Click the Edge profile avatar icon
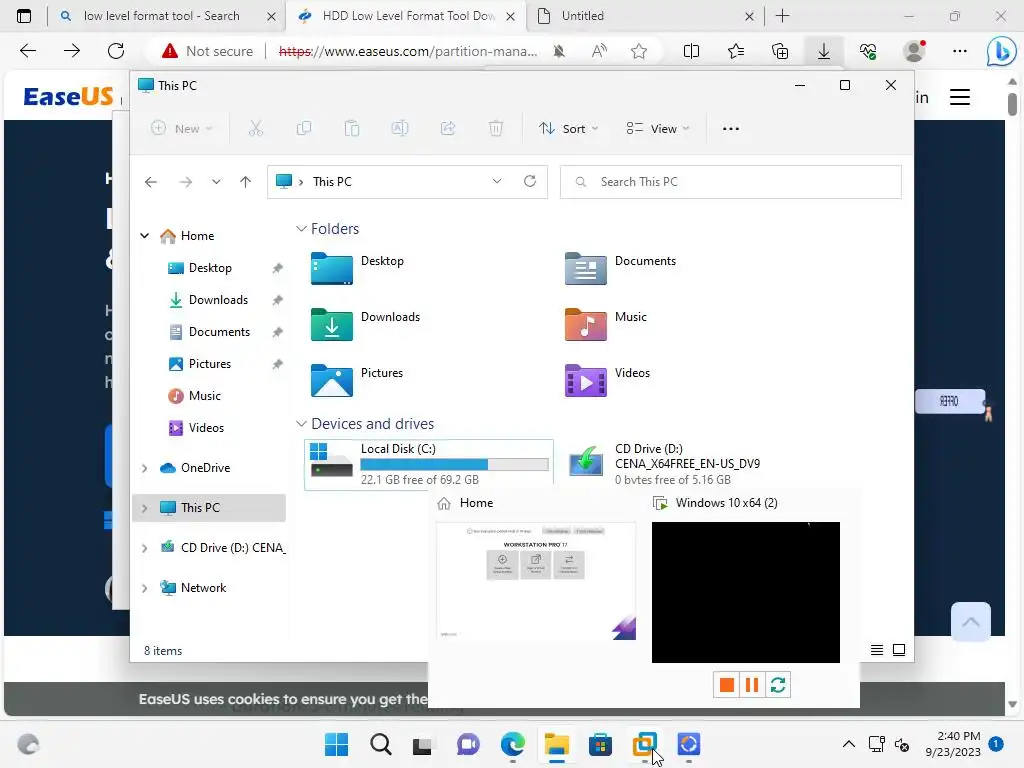This screenshot has height=768, width=1024. point(914,51)
